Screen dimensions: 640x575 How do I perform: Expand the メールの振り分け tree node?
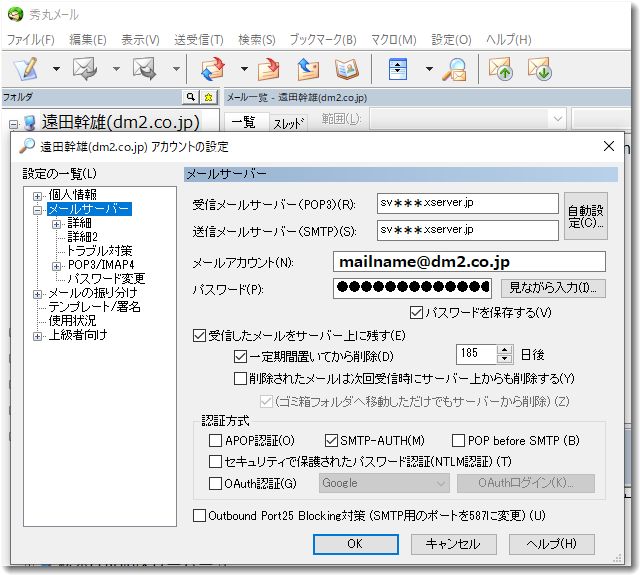coord(37,294)
